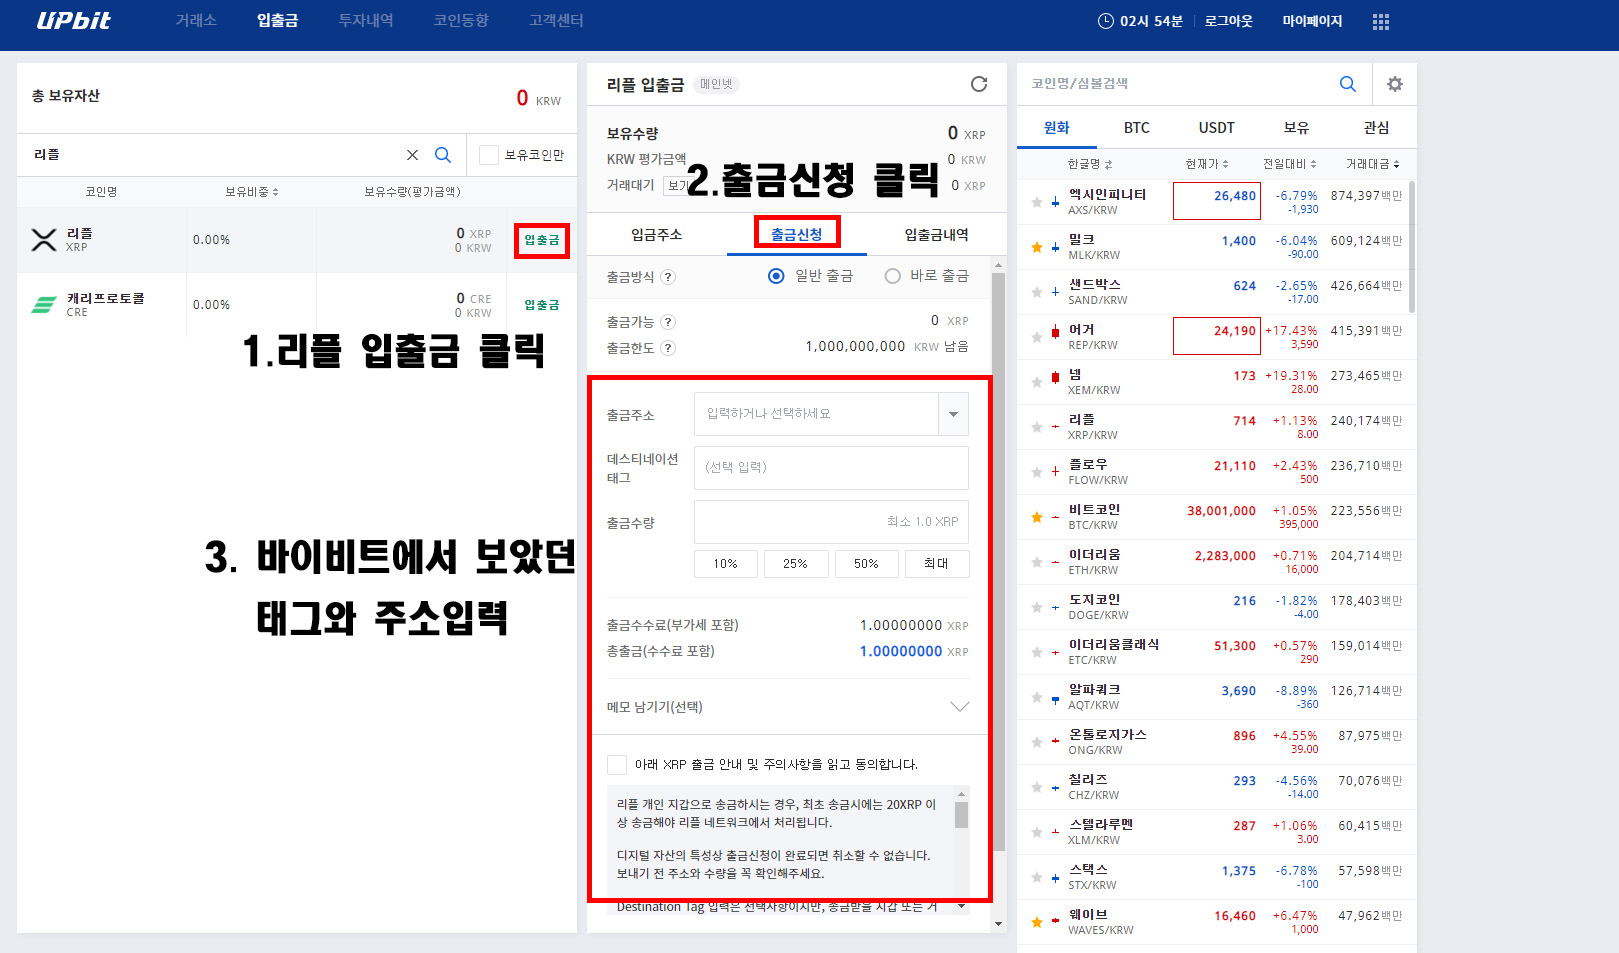Click the search icon in 코인명/심볼검색

tap(1347, 84)
